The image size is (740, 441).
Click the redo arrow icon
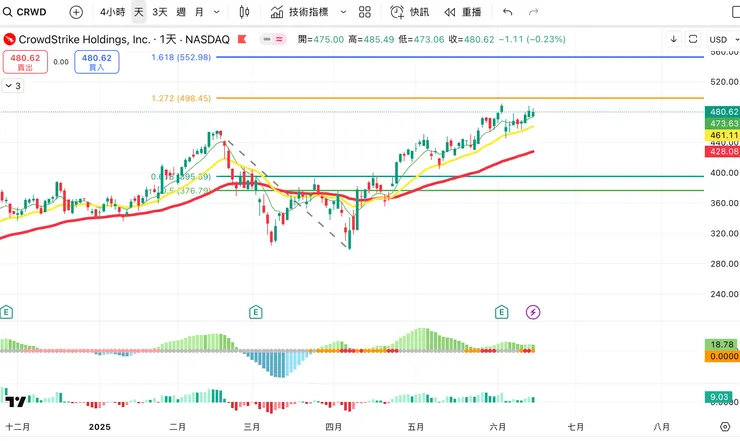pyautogui.click(x=533, y=12)
